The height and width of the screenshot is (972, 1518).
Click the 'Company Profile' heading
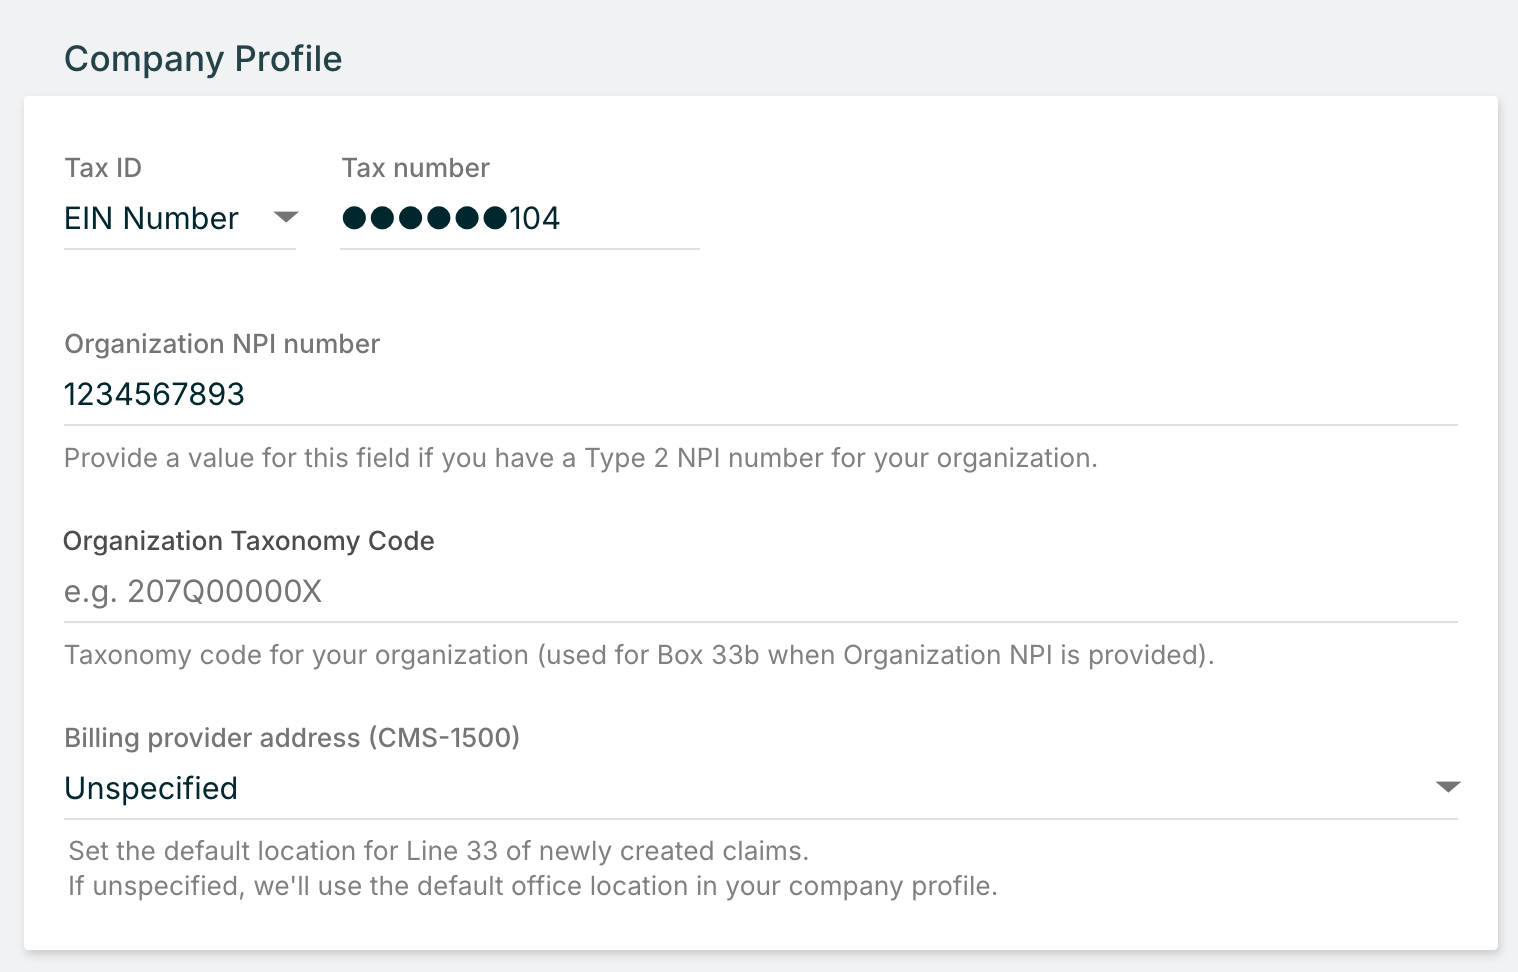coord(203,59)
